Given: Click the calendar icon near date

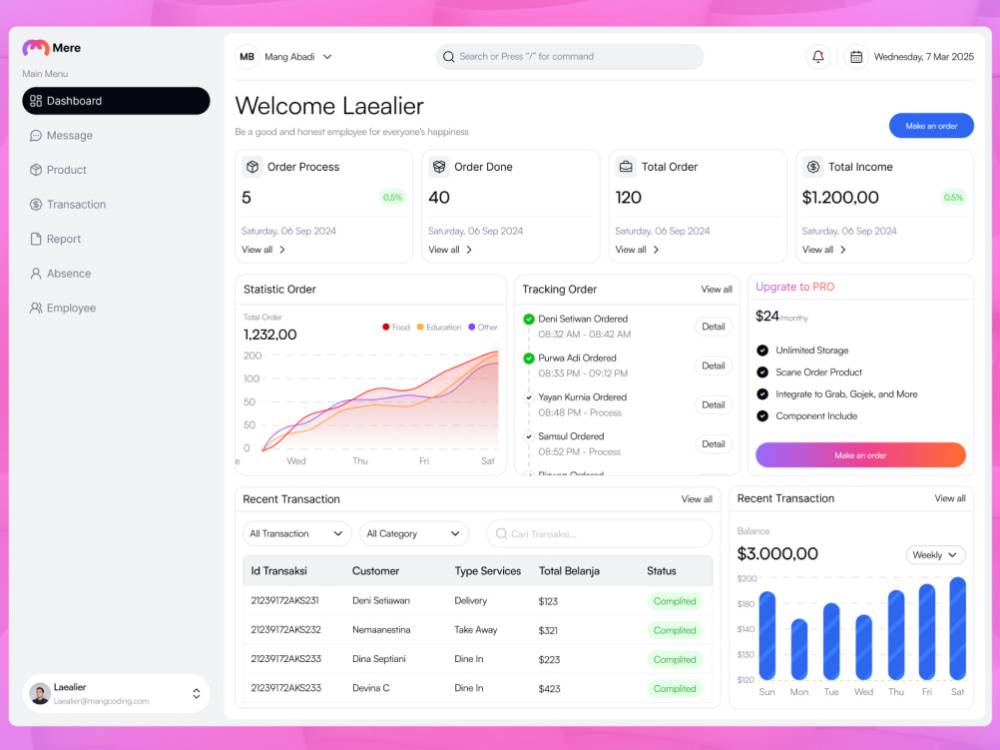Looking at the screenshot, I should [x=856, y=57].
